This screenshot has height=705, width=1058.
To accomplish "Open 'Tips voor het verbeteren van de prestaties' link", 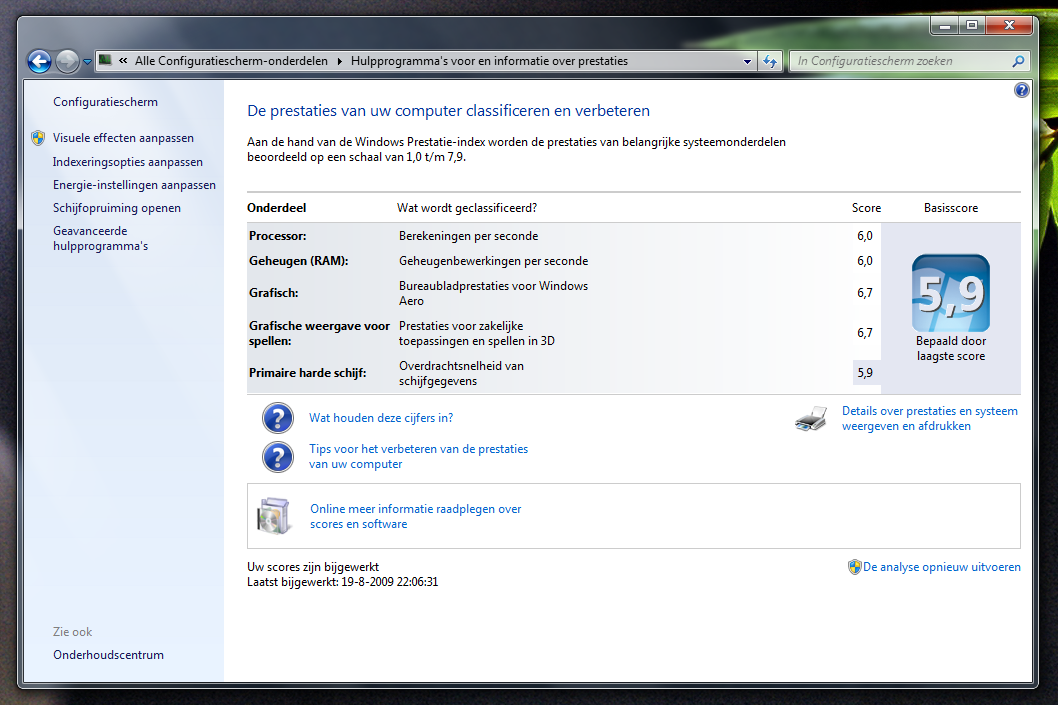I will pyautogui.click(x=418, y=457).
